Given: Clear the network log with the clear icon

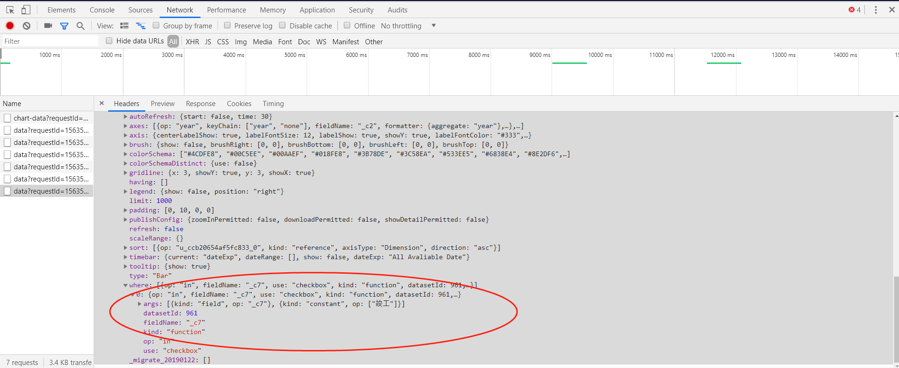Looking at the screenshot, I should (x=26, y=26).
